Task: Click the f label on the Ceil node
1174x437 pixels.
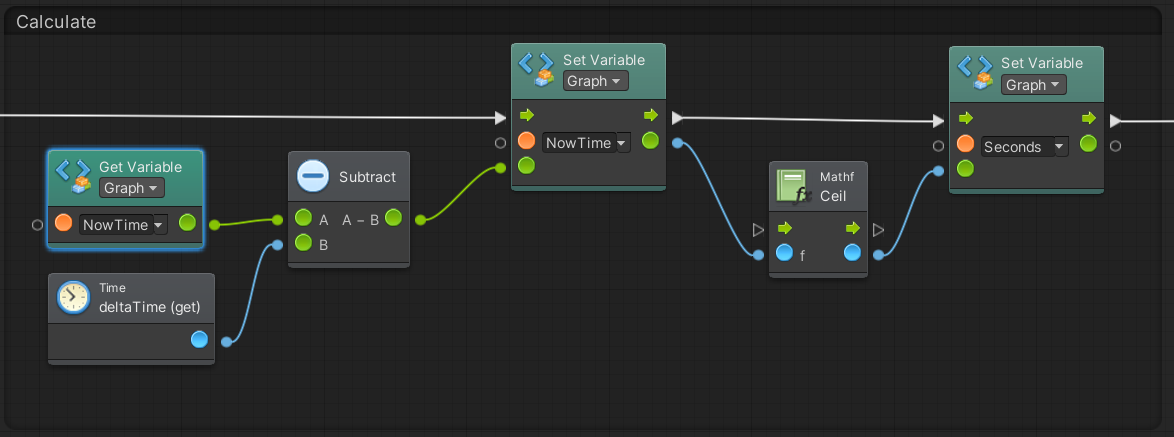Action: 803,256
